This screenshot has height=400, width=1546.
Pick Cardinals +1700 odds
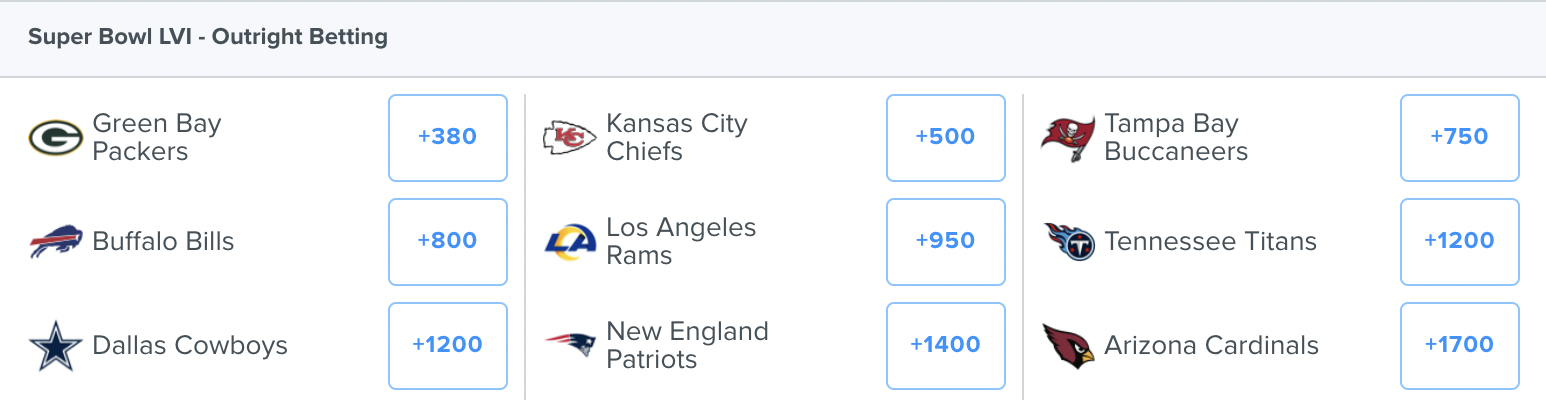pos(1460,346)
